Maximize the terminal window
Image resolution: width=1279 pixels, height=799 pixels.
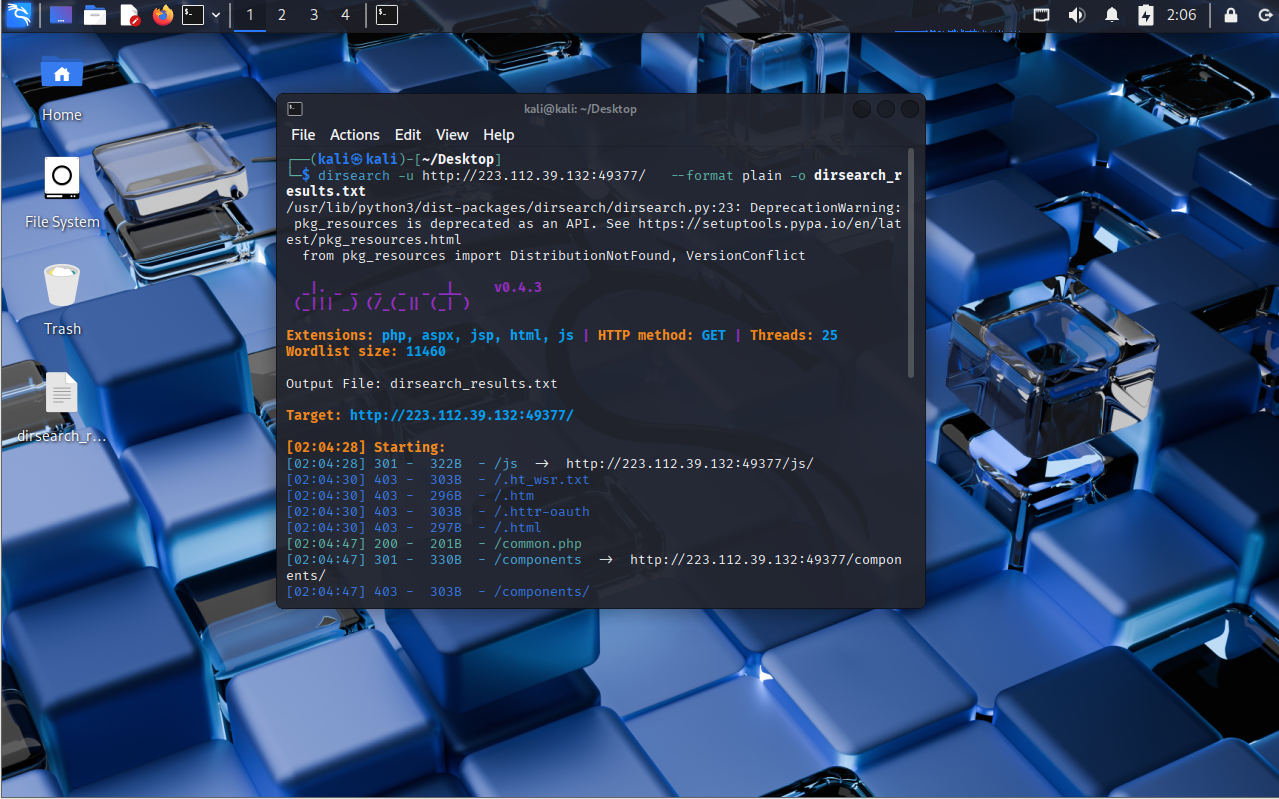(x=886, y=109)
